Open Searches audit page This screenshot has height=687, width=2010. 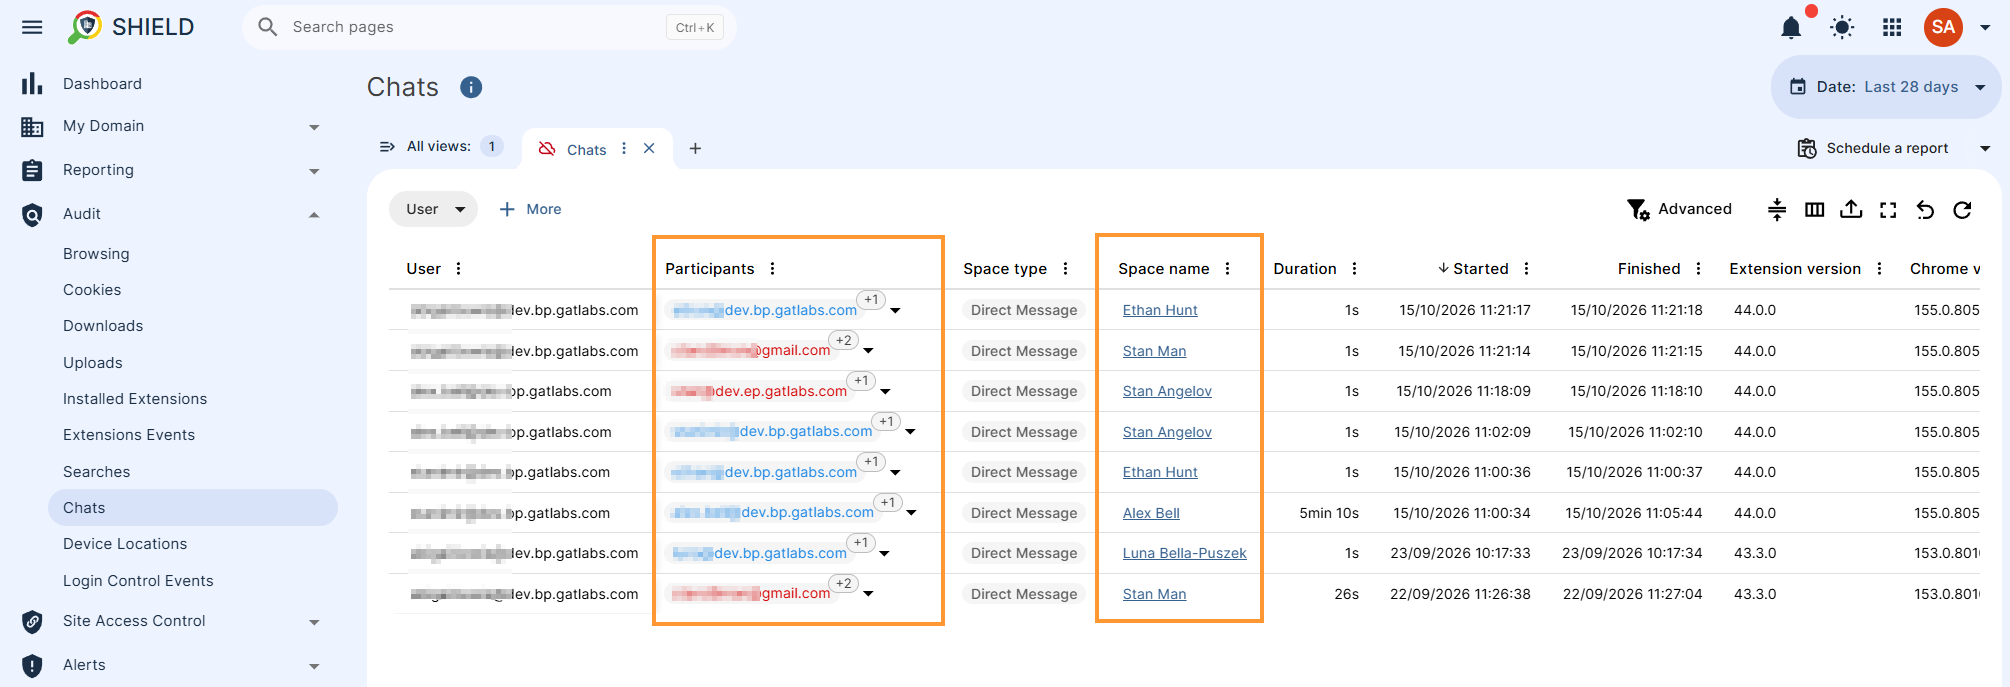(x=96, y=472)
